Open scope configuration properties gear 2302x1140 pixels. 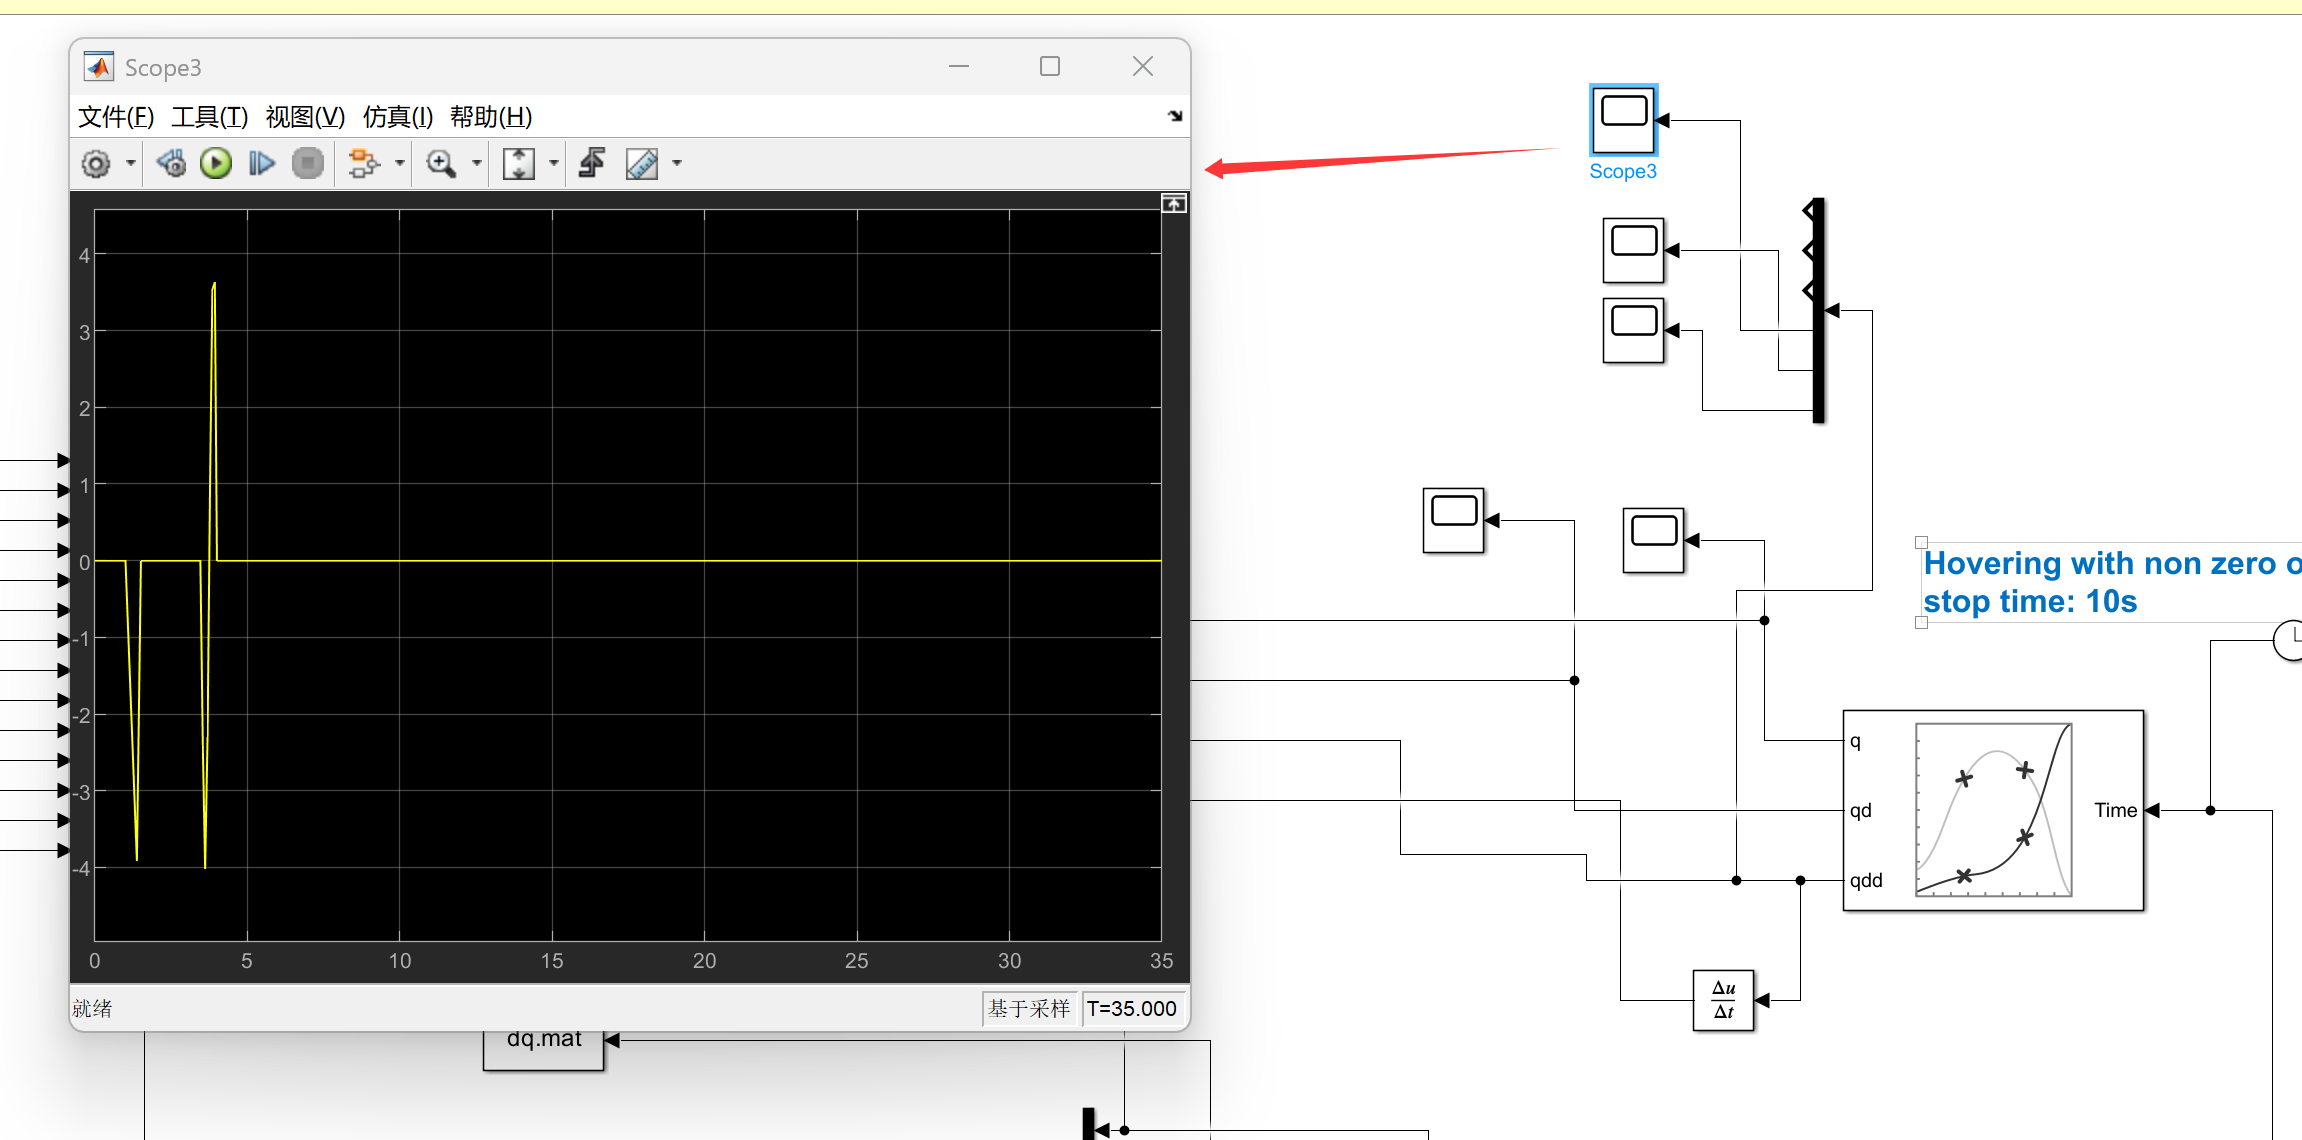pos(96,164)
